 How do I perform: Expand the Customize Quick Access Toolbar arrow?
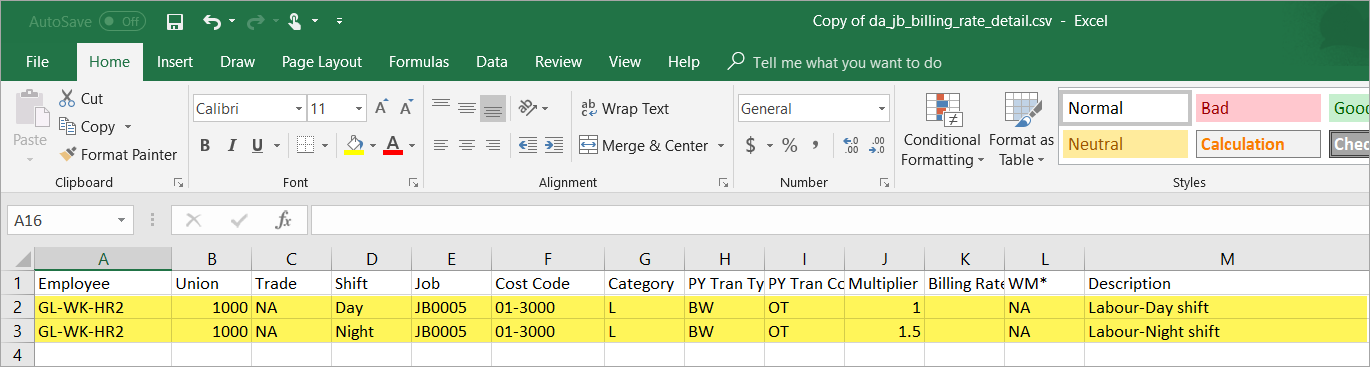(x=339, y=21)
